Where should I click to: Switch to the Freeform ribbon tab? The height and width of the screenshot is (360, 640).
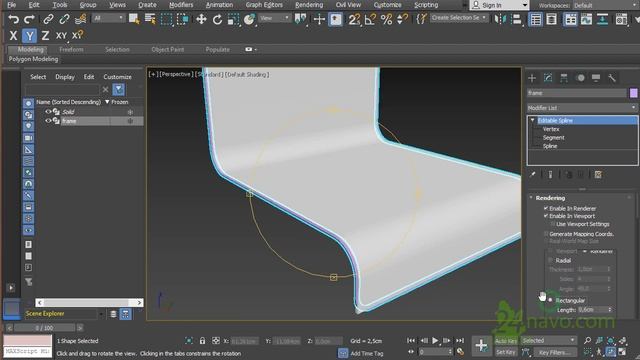coord(71,49)
